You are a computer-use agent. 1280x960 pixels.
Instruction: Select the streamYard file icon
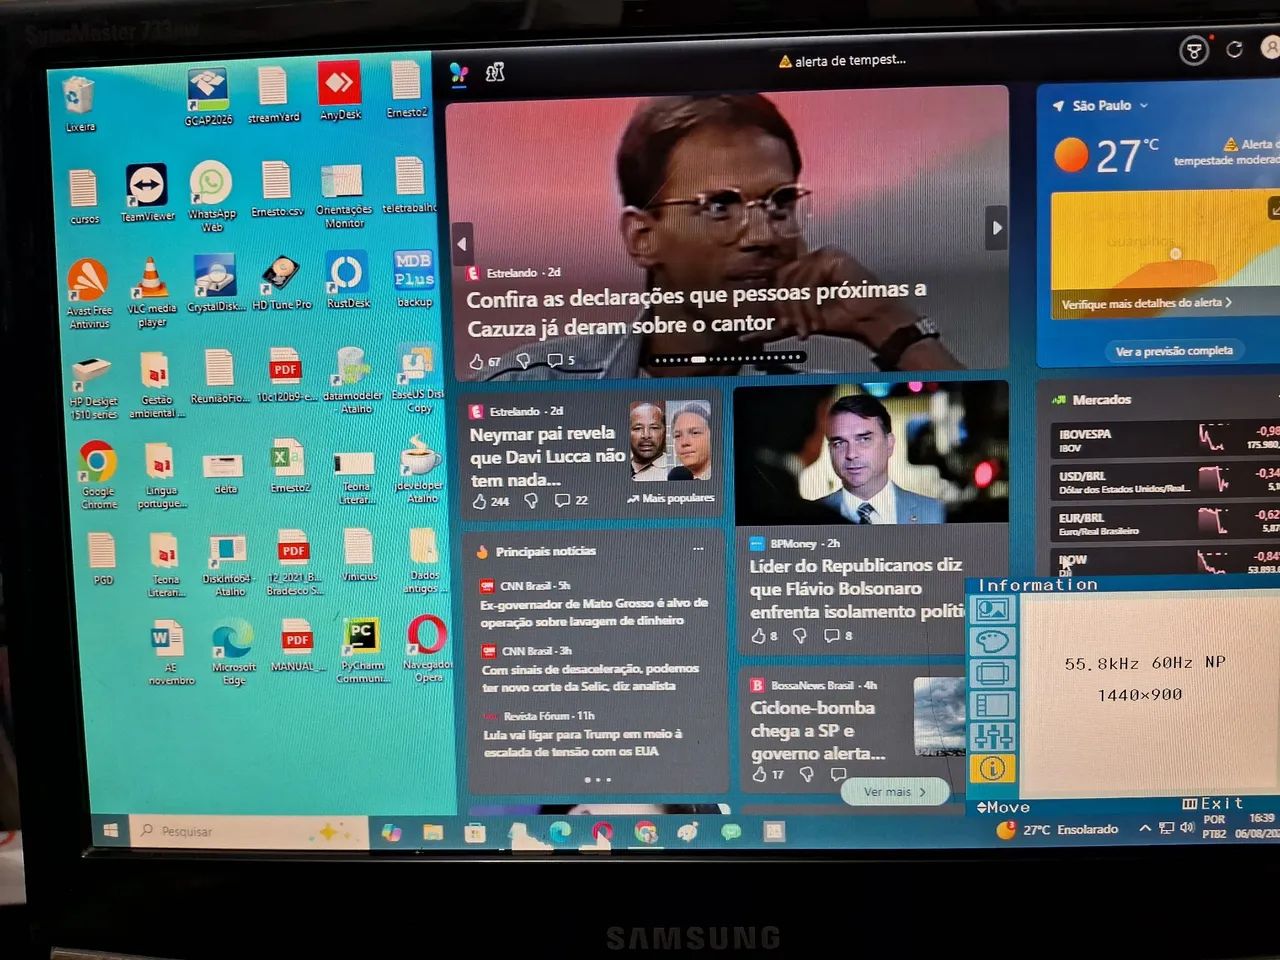click(273, 95)
